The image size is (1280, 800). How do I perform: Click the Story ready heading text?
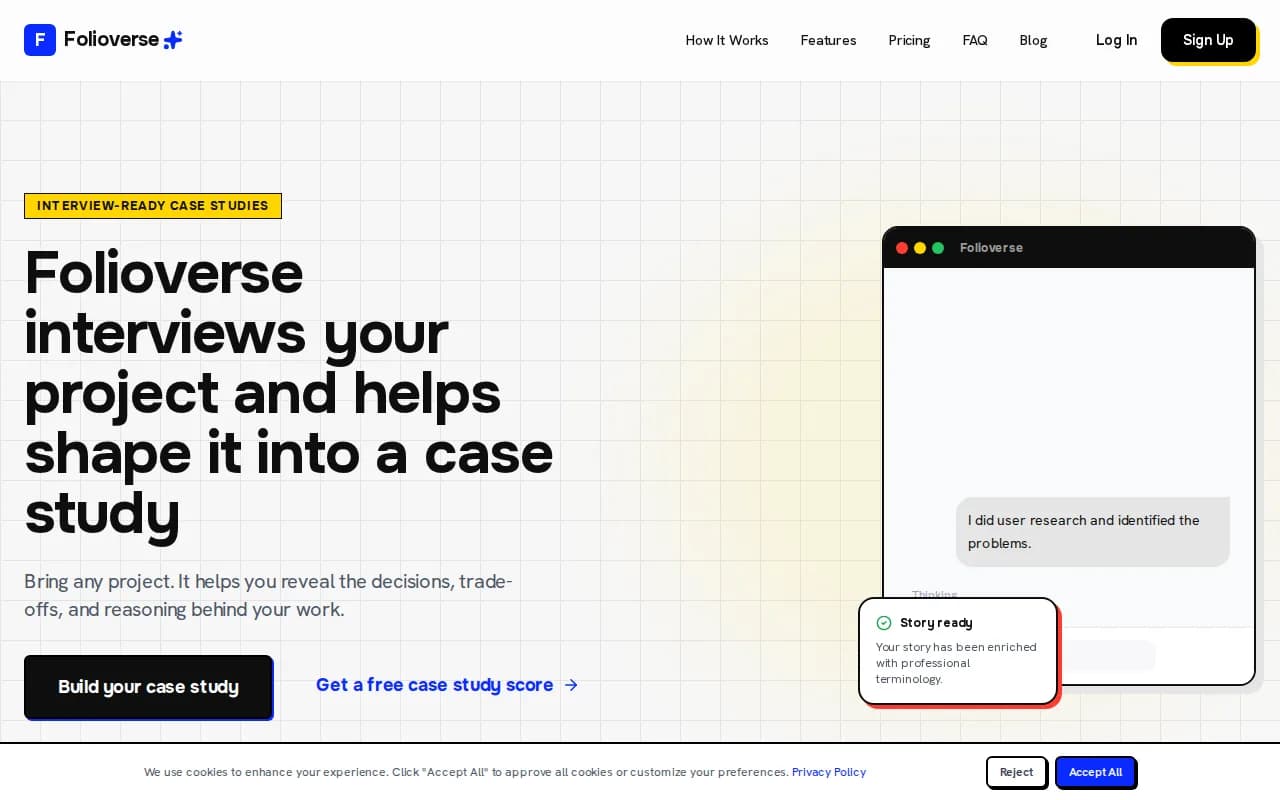936,623
